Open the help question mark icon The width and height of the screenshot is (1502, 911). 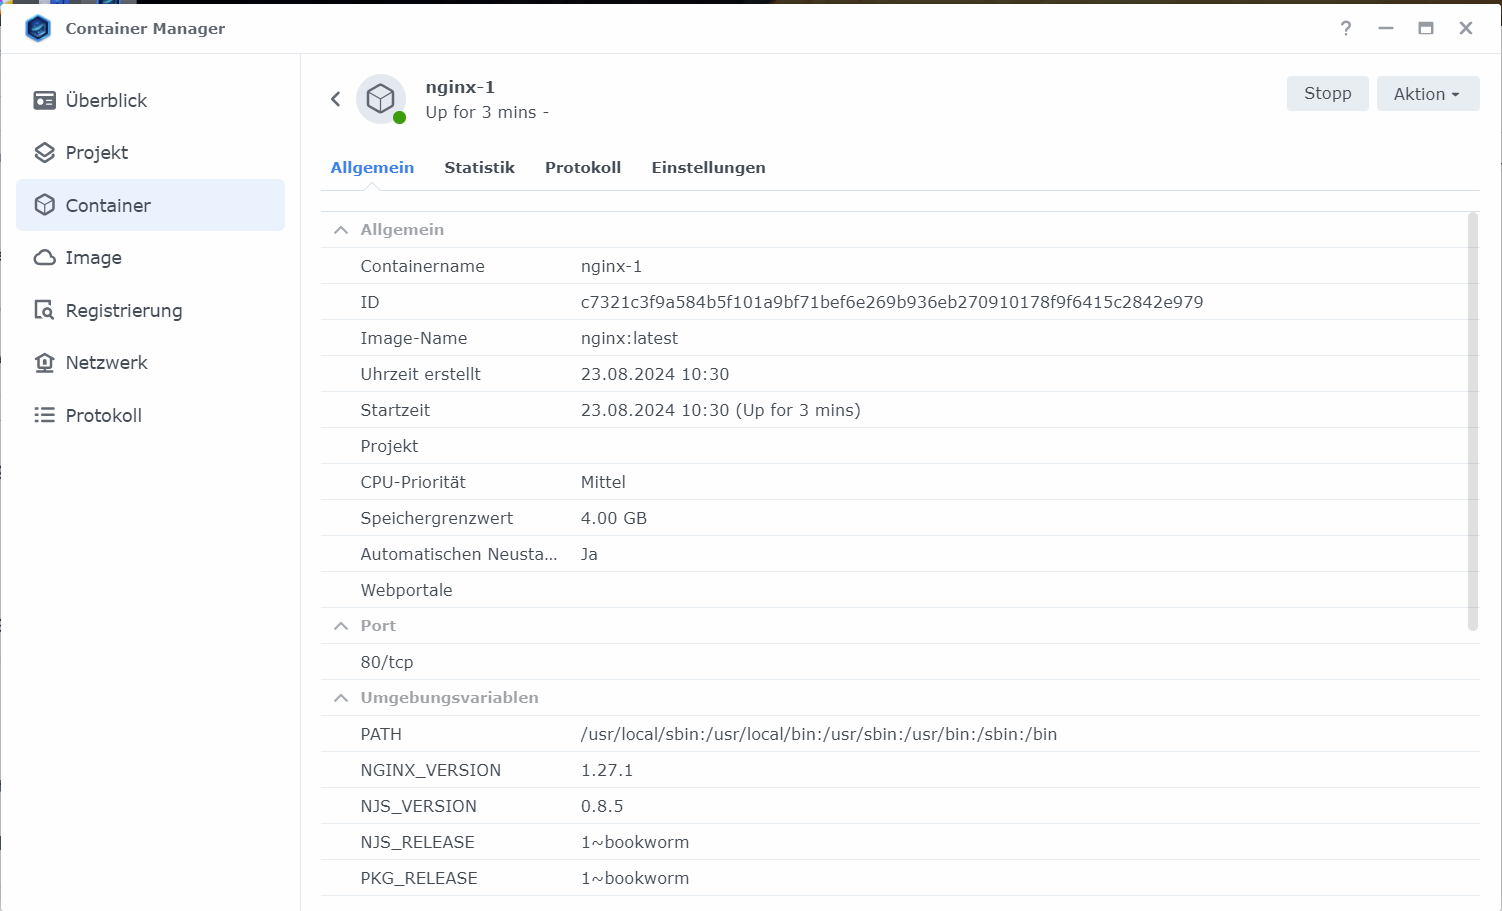click(1345, 28)
